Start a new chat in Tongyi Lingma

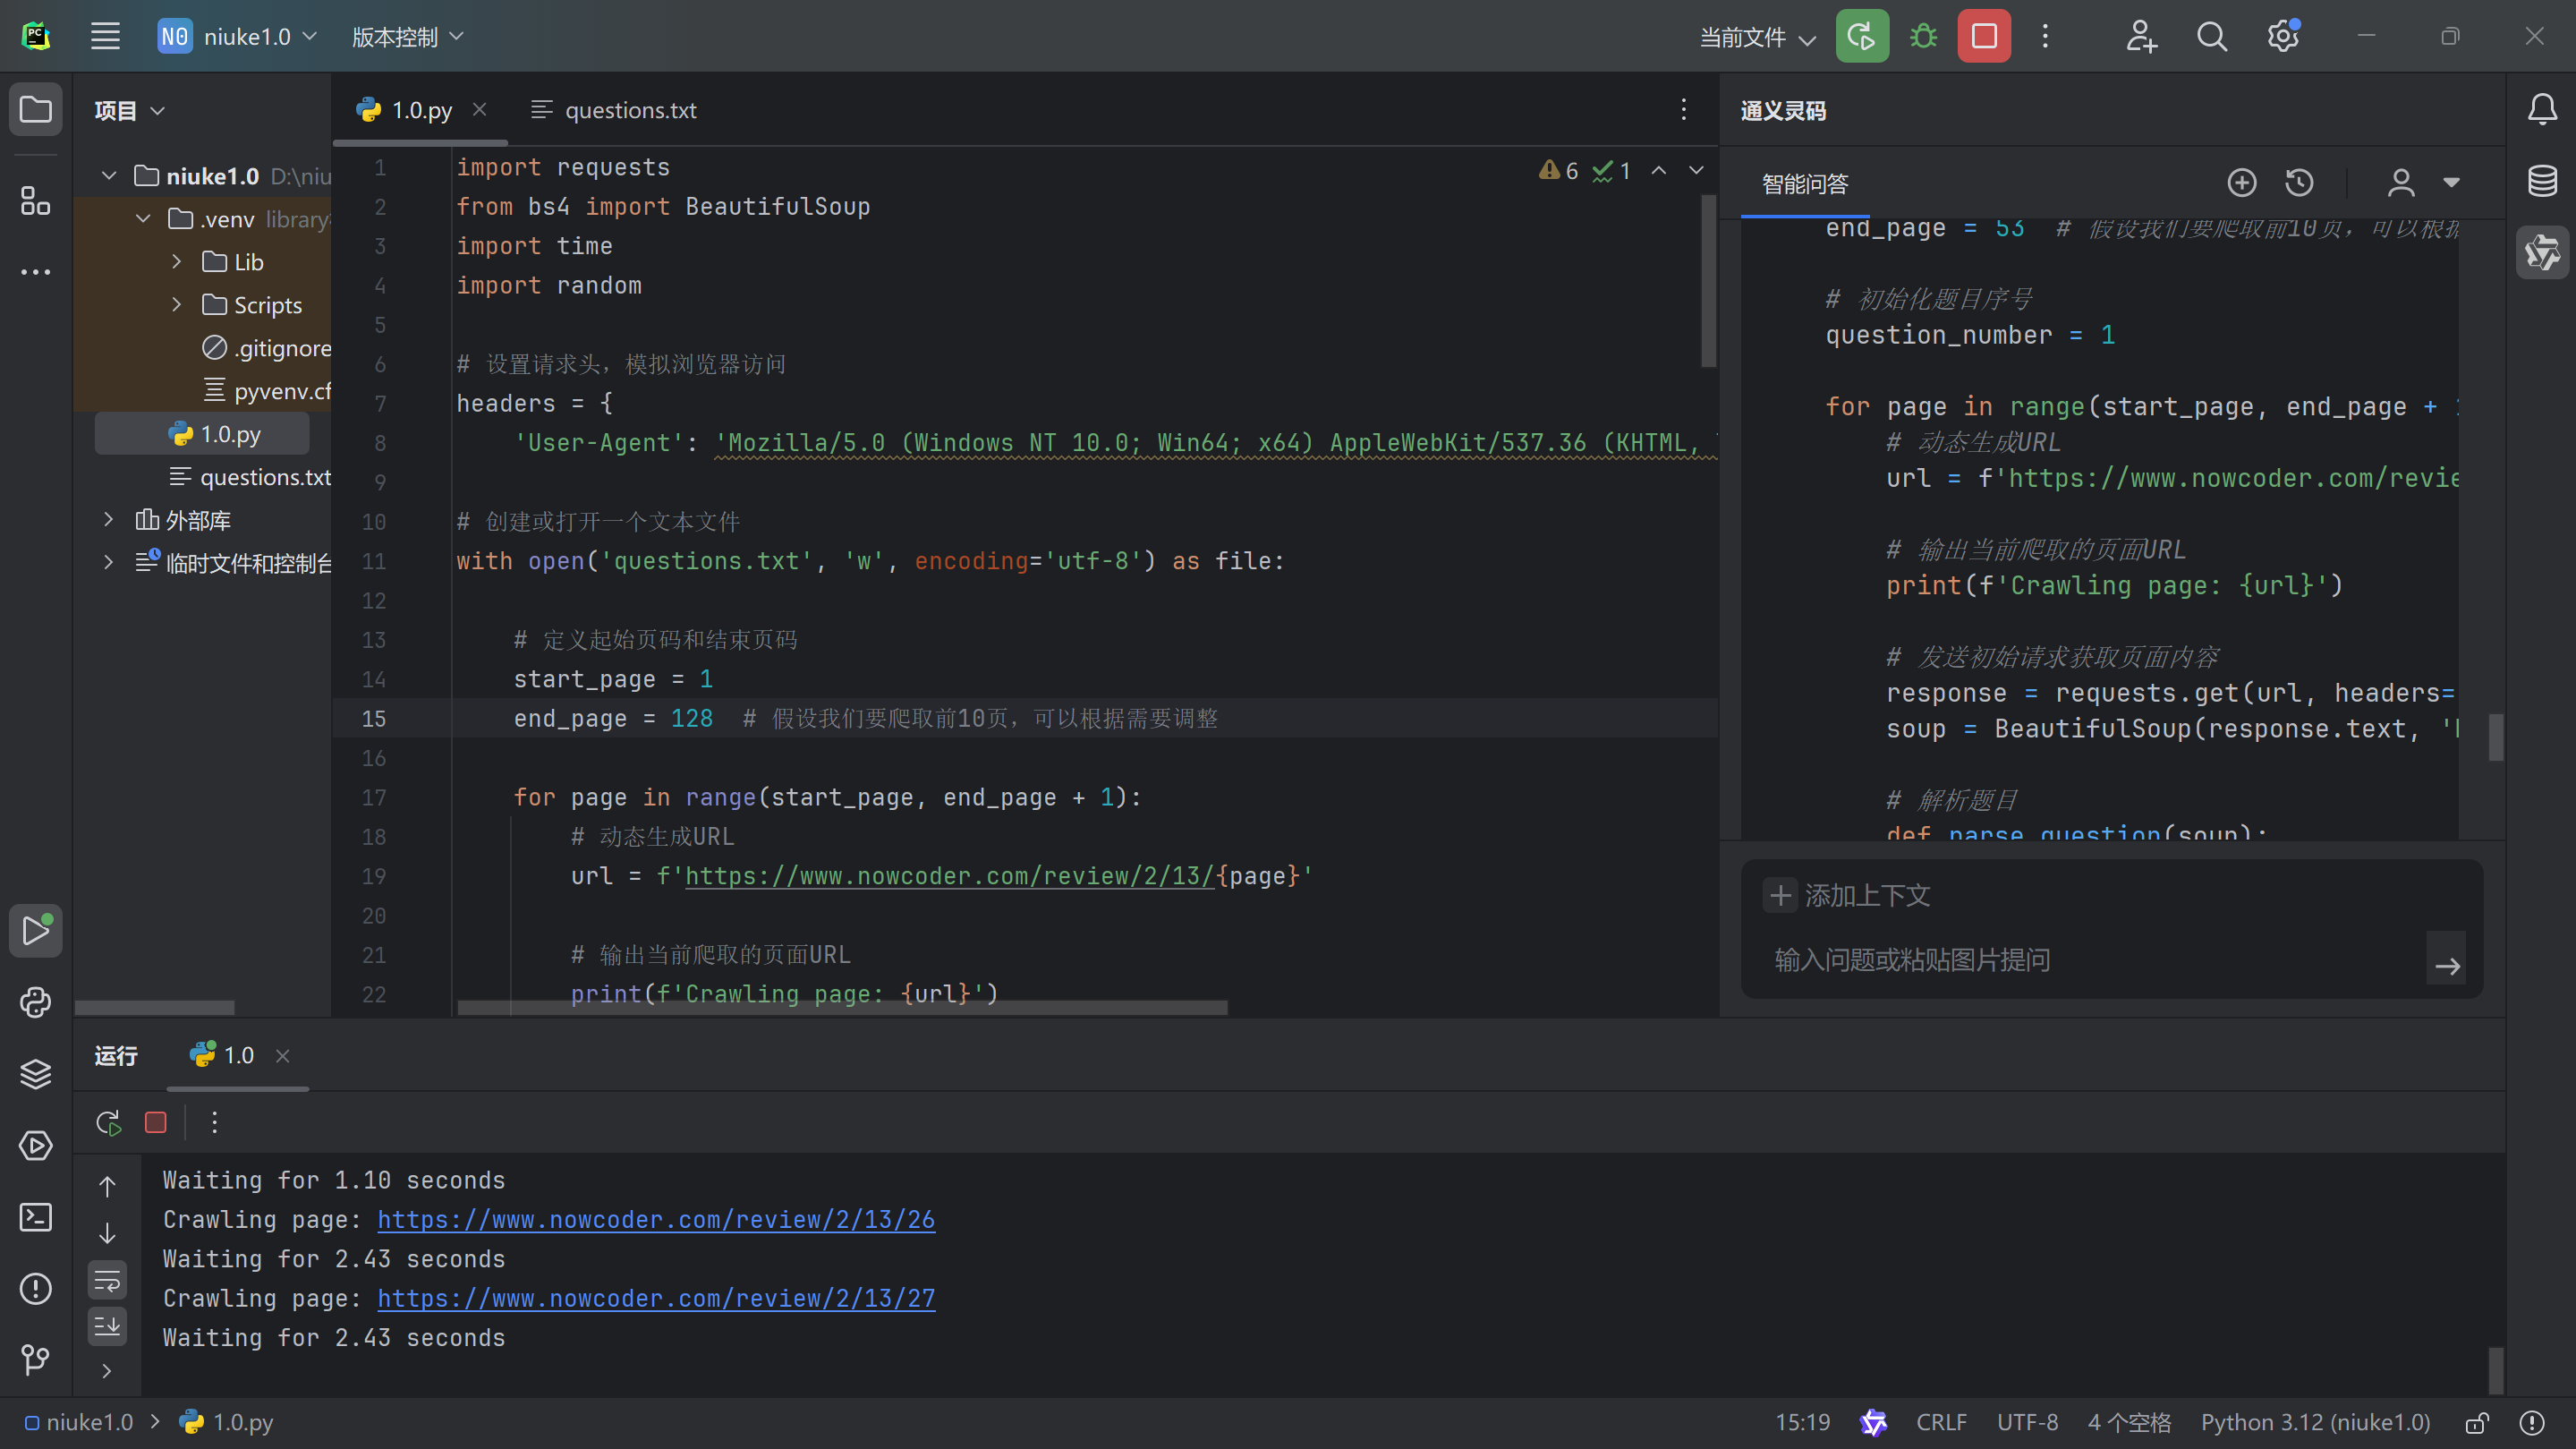pyautogui.click(x=2242, y=183)
